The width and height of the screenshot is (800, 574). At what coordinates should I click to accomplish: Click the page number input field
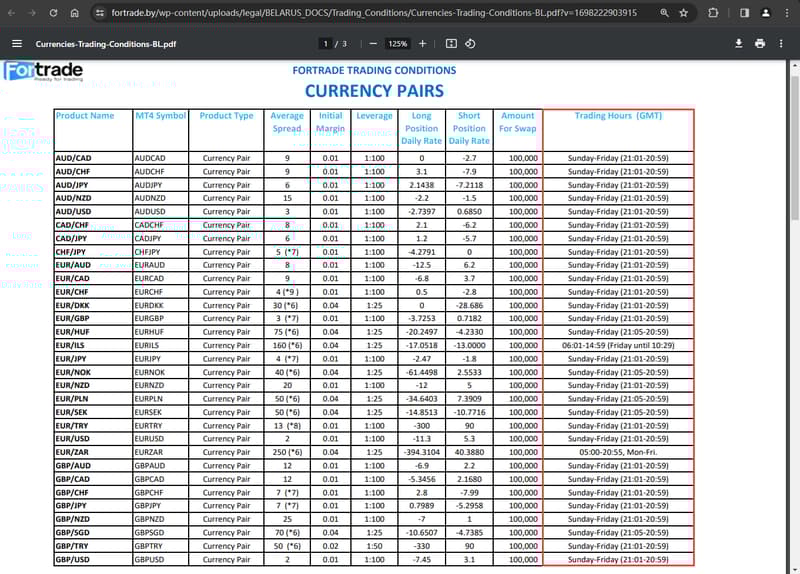pyautogui.click(x=326, y=44)
